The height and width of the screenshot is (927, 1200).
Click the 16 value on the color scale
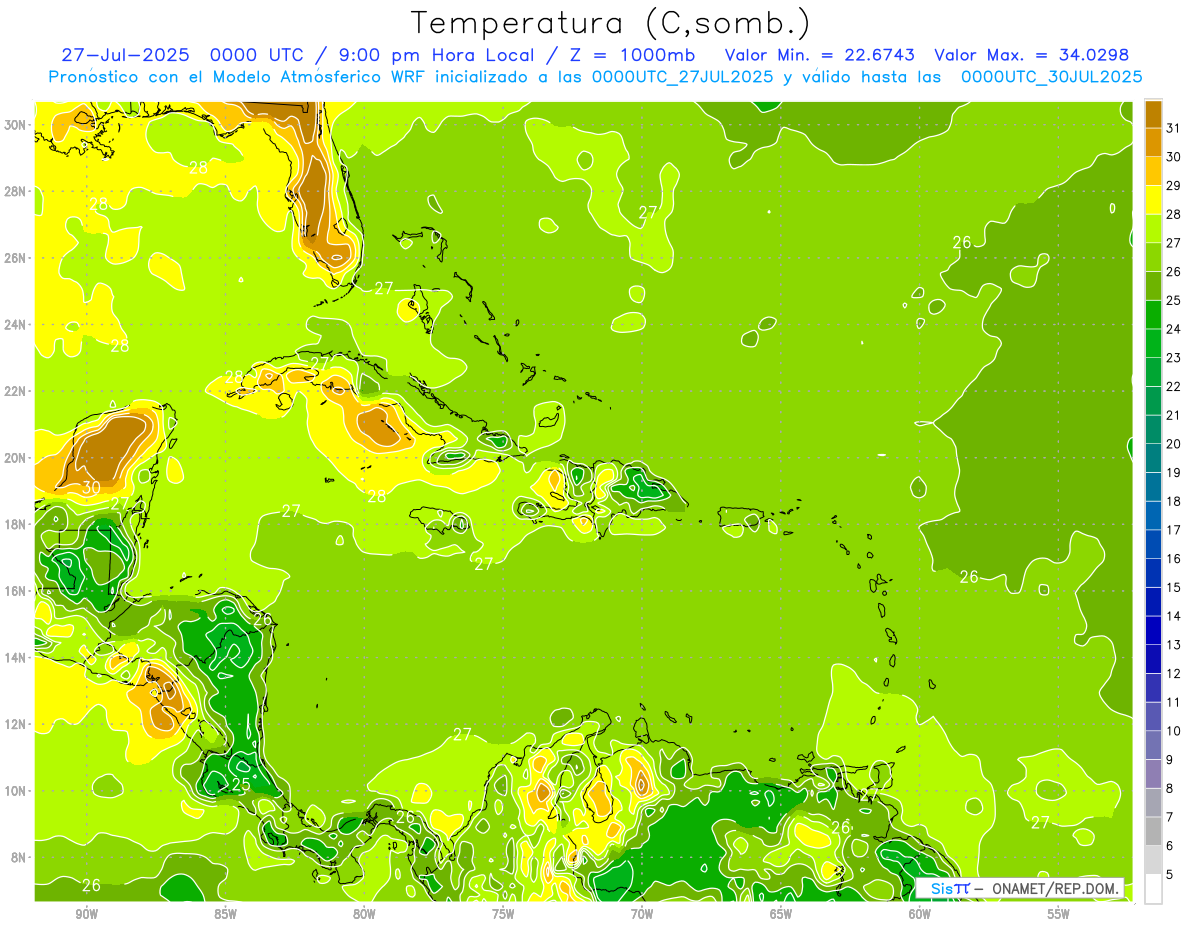tap(1173, 559)
